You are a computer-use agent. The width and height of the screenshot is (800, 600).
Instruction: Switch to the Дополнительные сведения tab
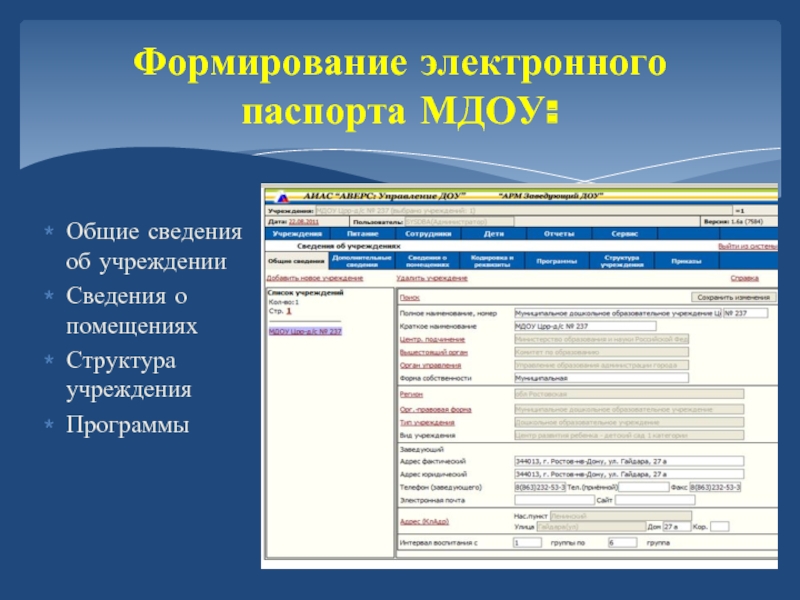pyautogui.click(x=362, y=261)
